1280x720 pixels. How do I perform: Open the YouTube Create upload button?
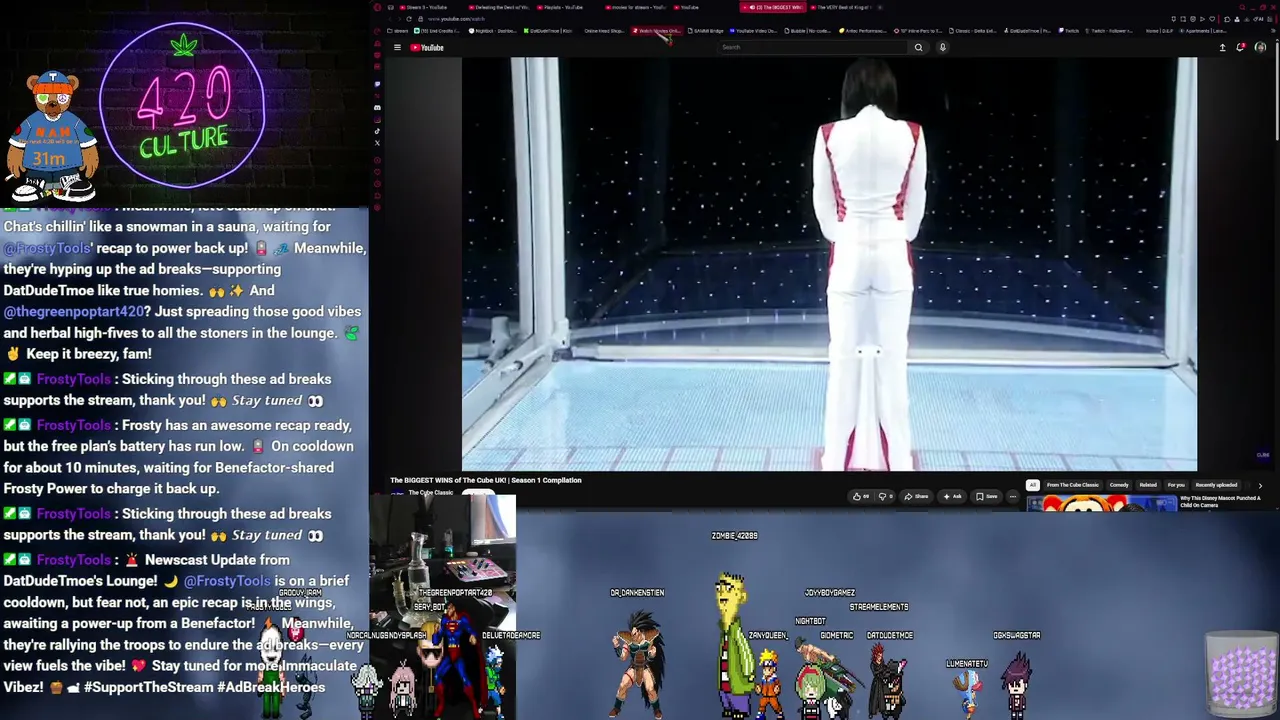(1222, 47)
